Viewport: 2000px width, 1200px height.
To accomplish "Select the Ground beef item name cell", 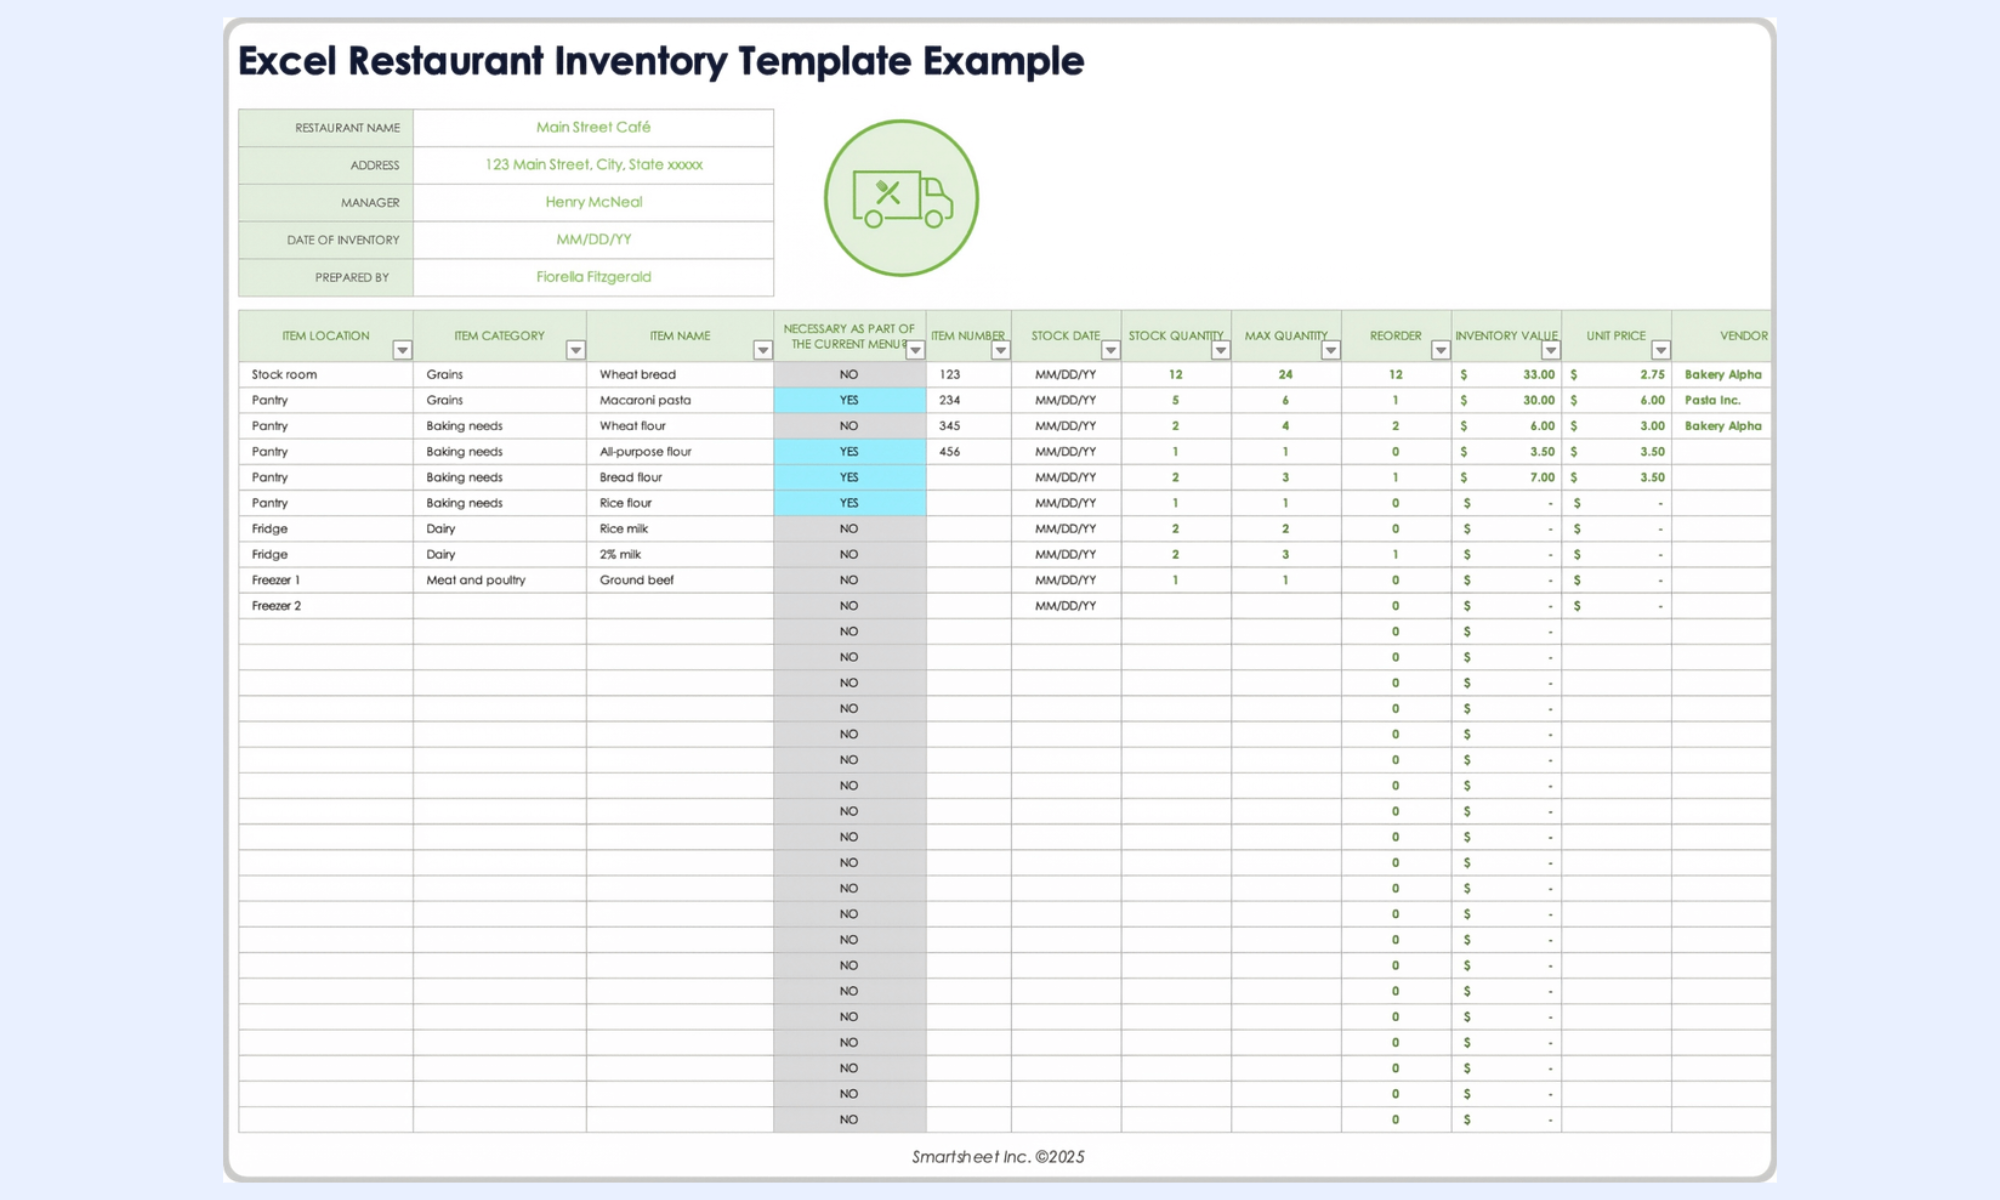I will click(x=679, y=580).
